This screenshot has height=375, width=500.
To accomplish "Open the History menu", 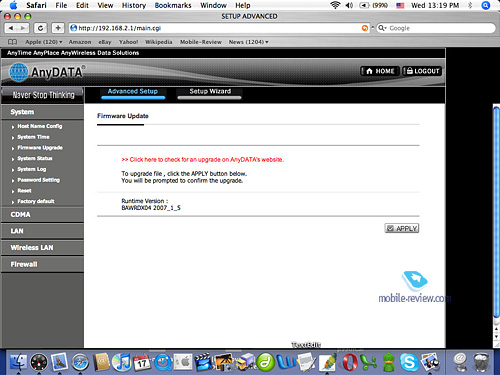I will click(134, 5).
